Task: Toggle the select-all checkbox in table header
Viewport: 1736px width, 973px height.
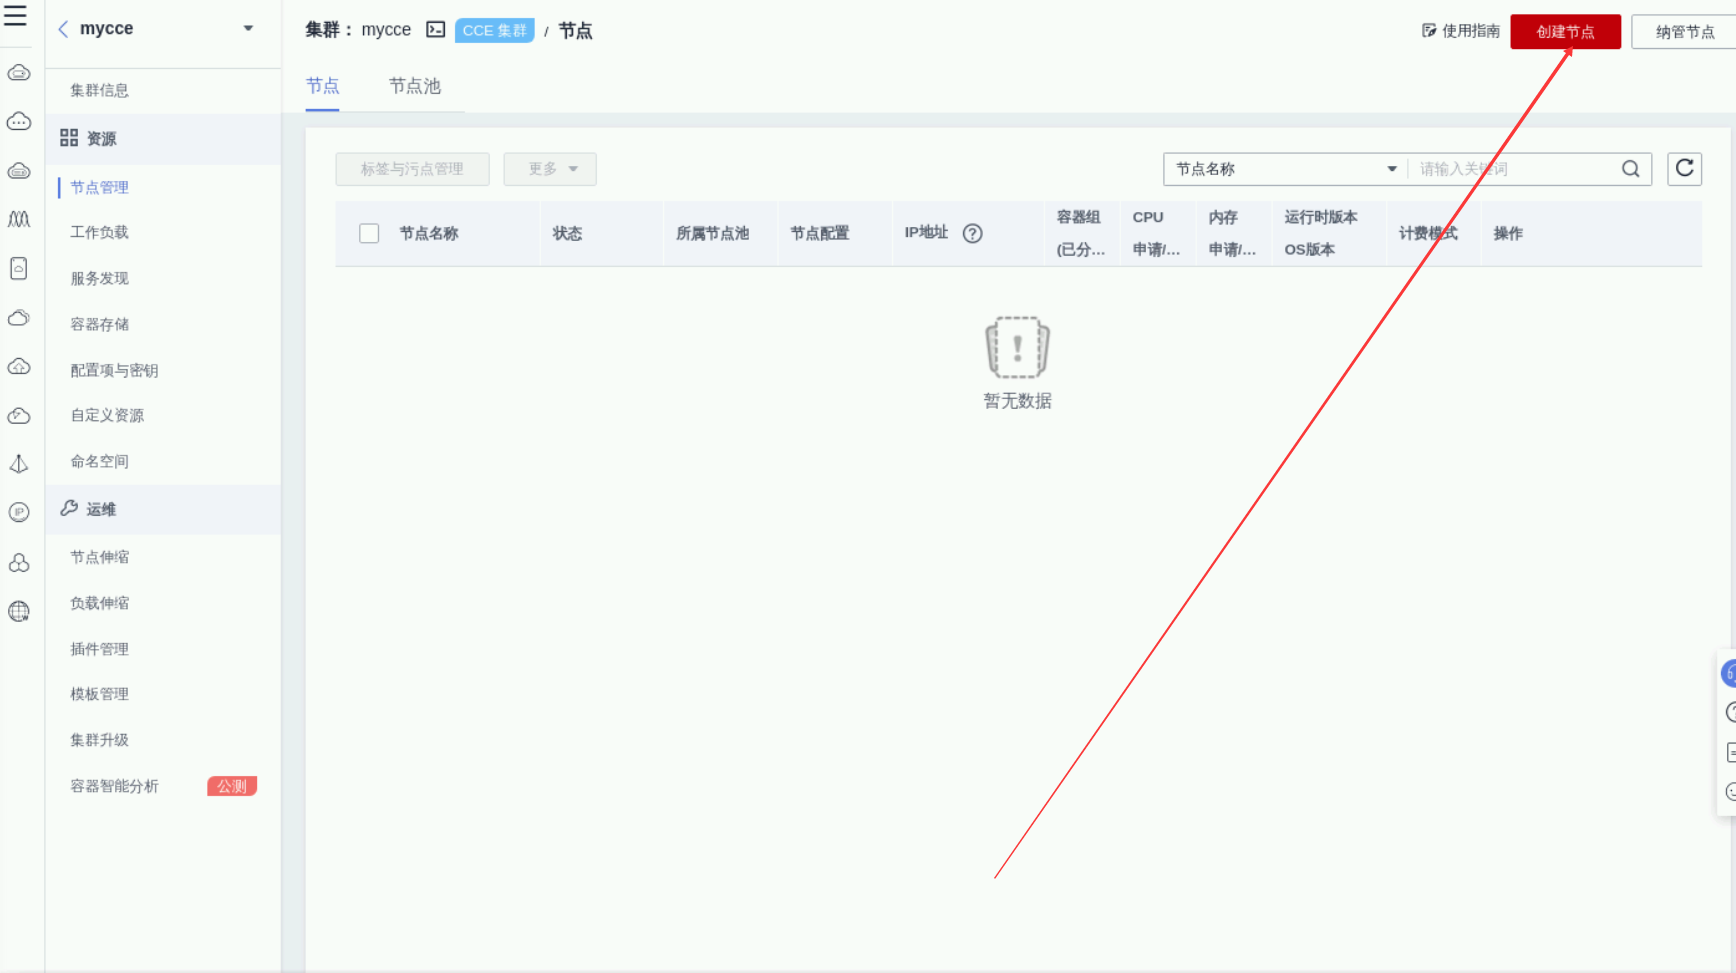Action: (x=369, y=233)
